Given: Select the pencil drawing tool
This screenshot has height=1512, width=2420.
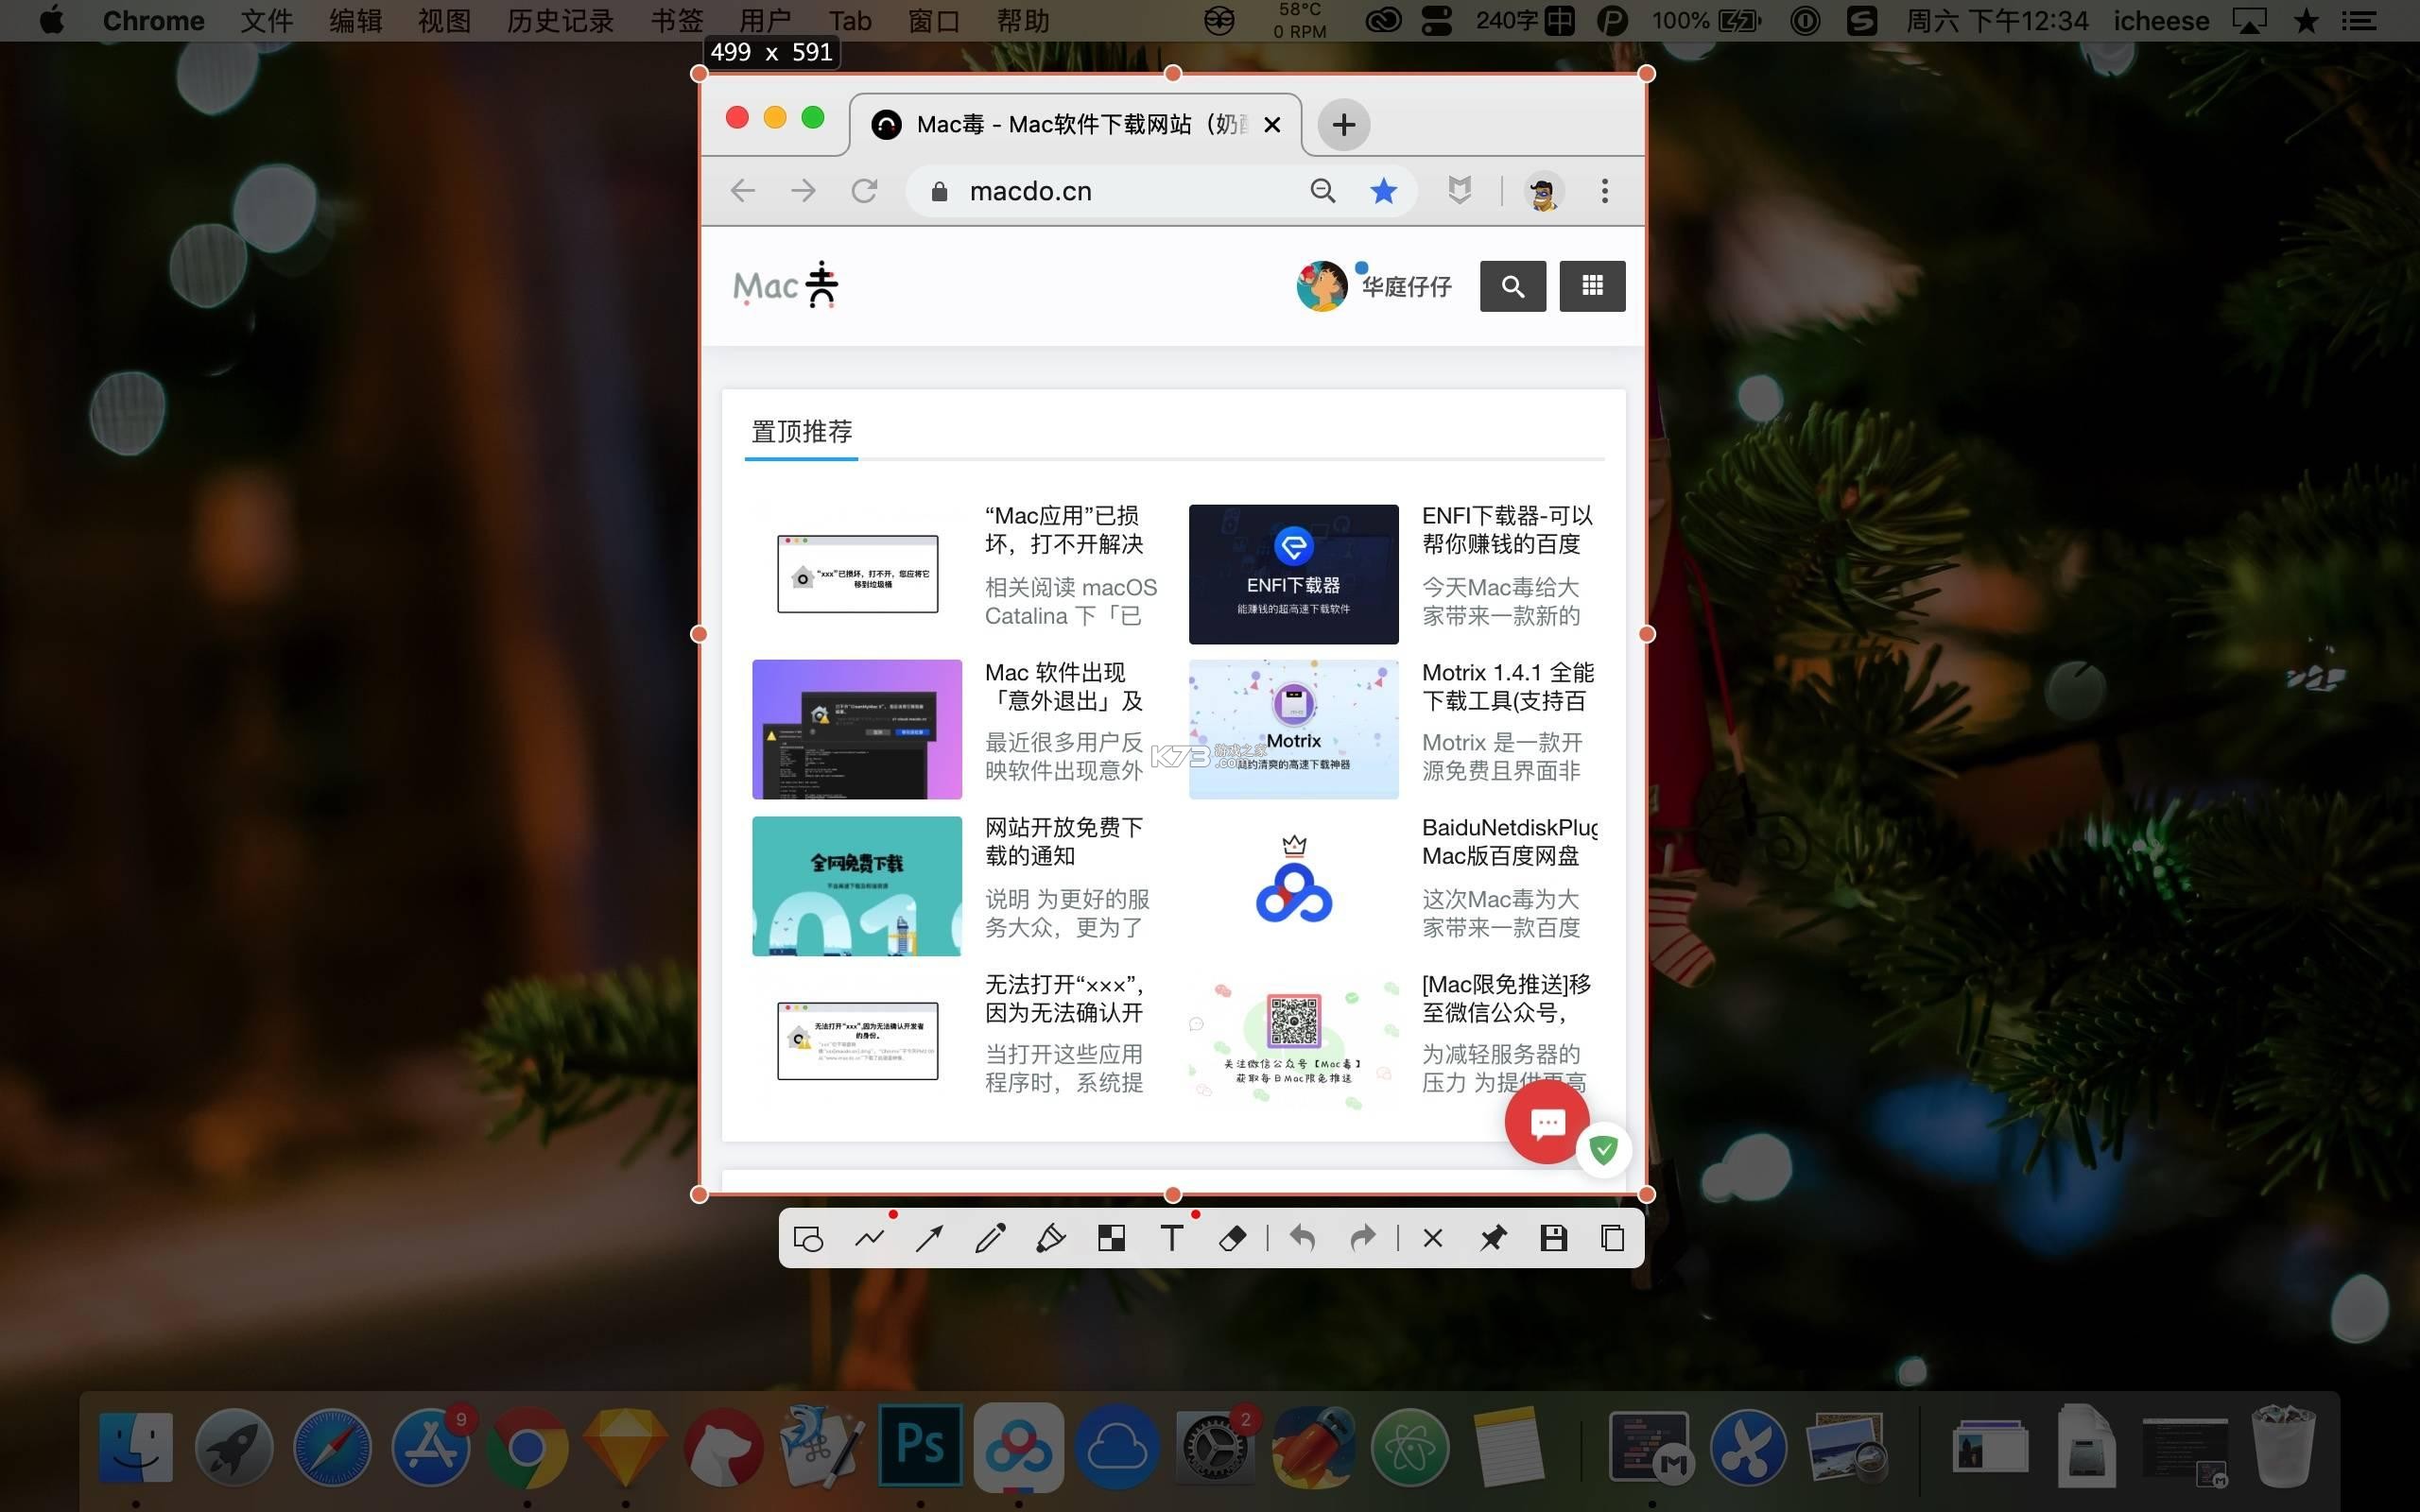Looking at the screenshot, I should (990, 1238).
